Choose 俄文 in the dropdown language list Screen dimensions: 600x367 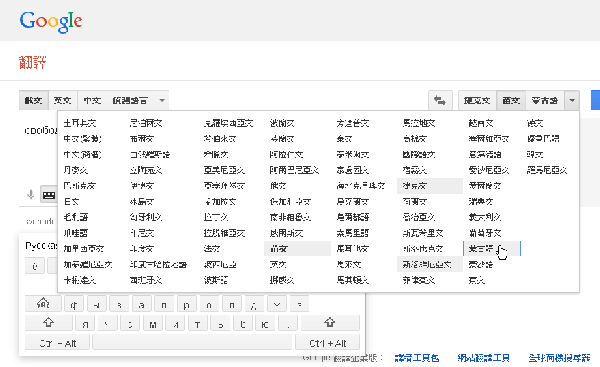click(278, 186)
